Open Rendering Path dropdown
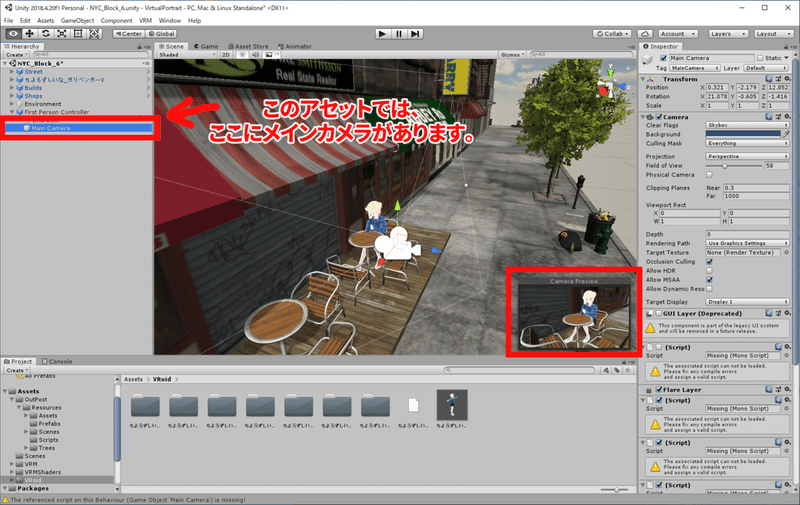This screenshot has width=800, height=505. 747,243
